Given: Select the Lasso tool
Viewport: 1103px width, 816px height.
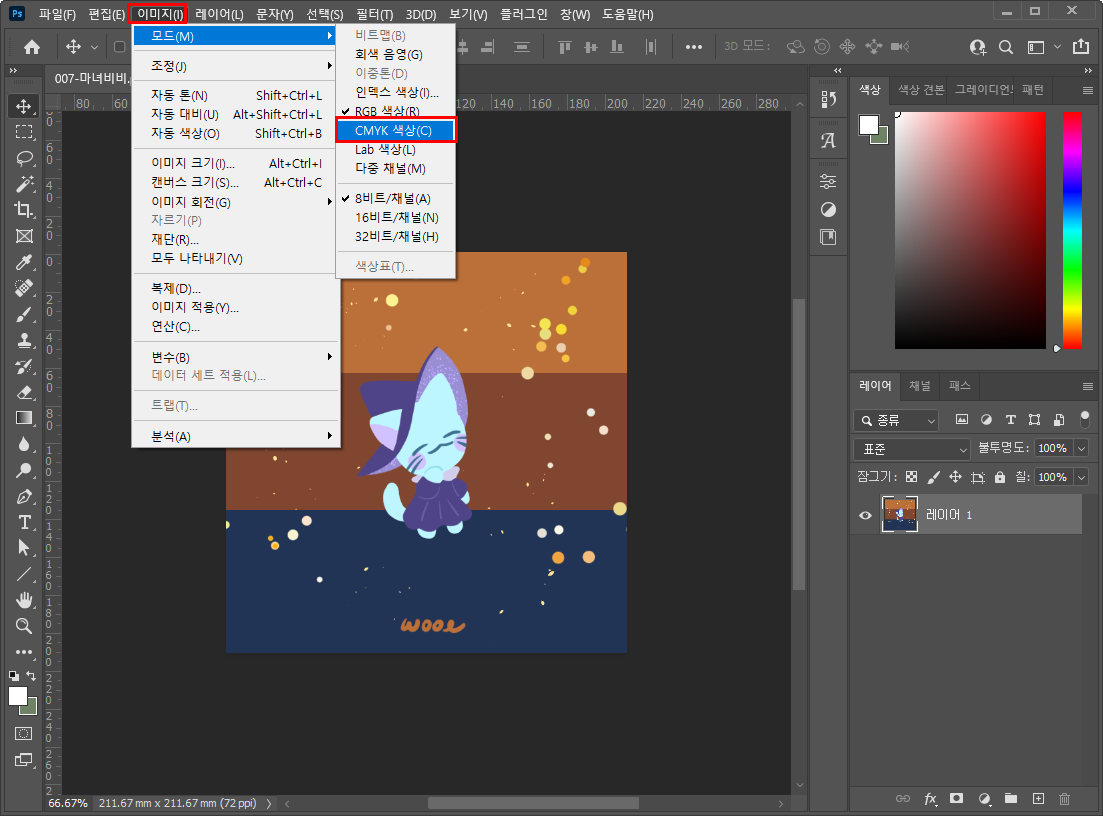Looking at the screenshot, I should point(24,158).
